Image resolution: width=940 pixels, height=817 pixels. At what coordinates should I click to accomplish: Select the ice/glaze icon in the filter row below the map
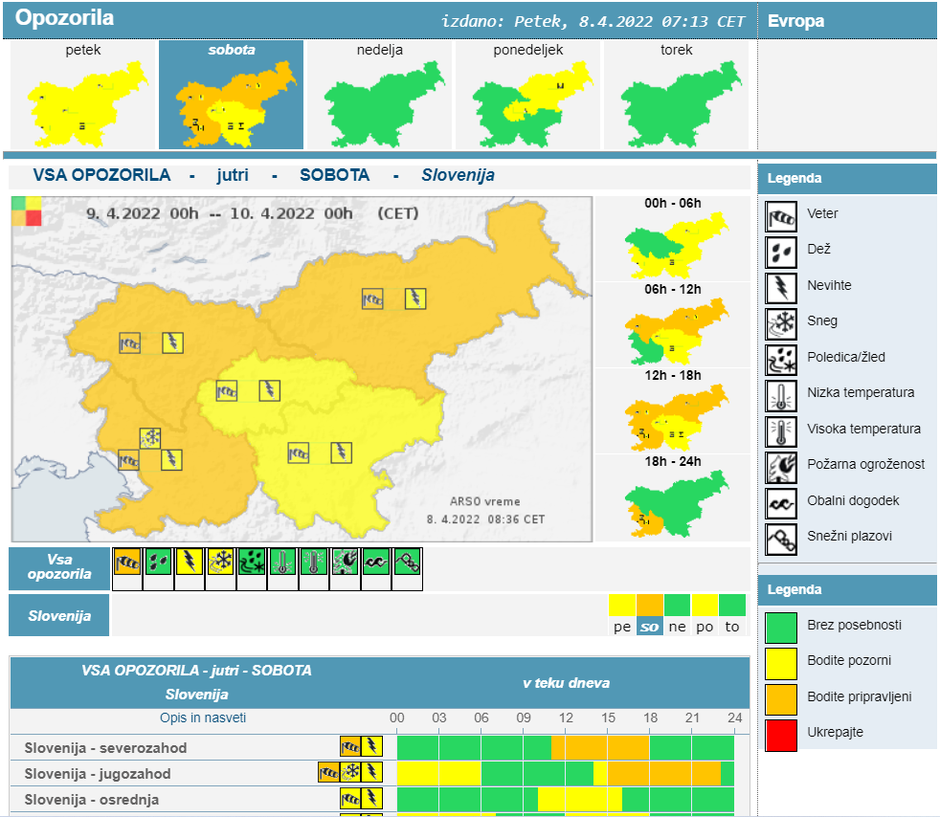[x=251, y=563]
